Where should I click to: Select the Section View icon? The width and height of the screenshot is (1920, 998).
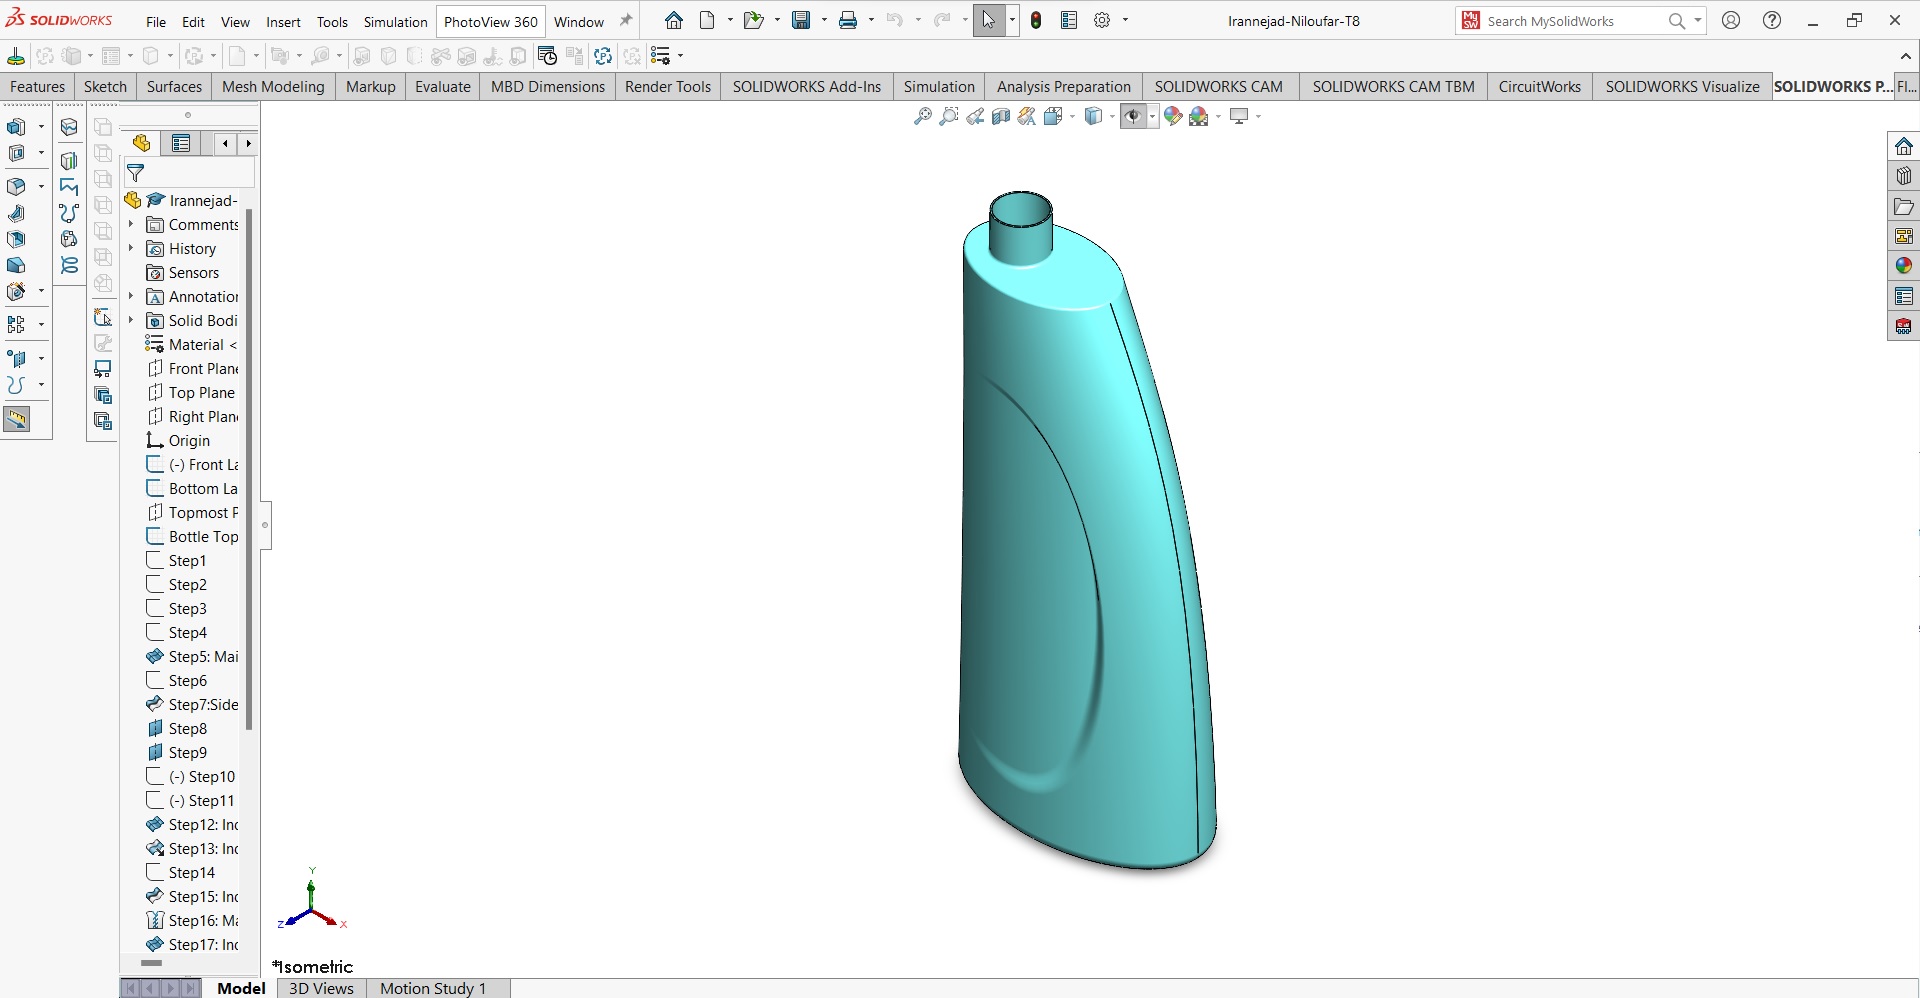tap(1001, 117)
